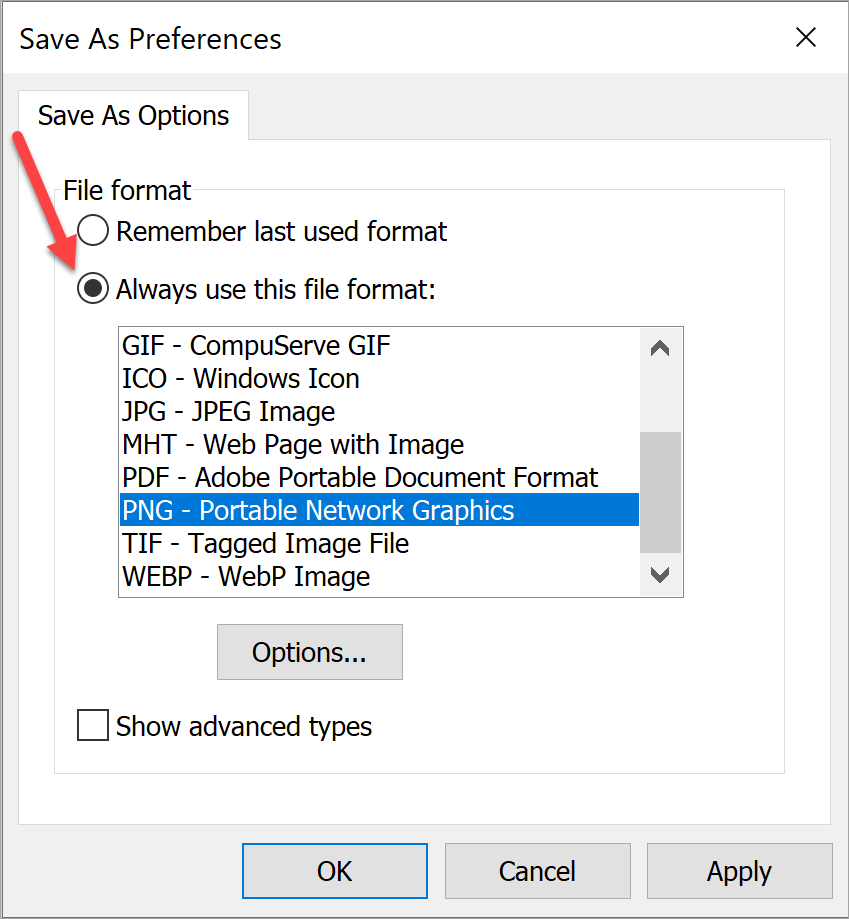
Task: Apply the Save As preferences
Action: point(739,871)
